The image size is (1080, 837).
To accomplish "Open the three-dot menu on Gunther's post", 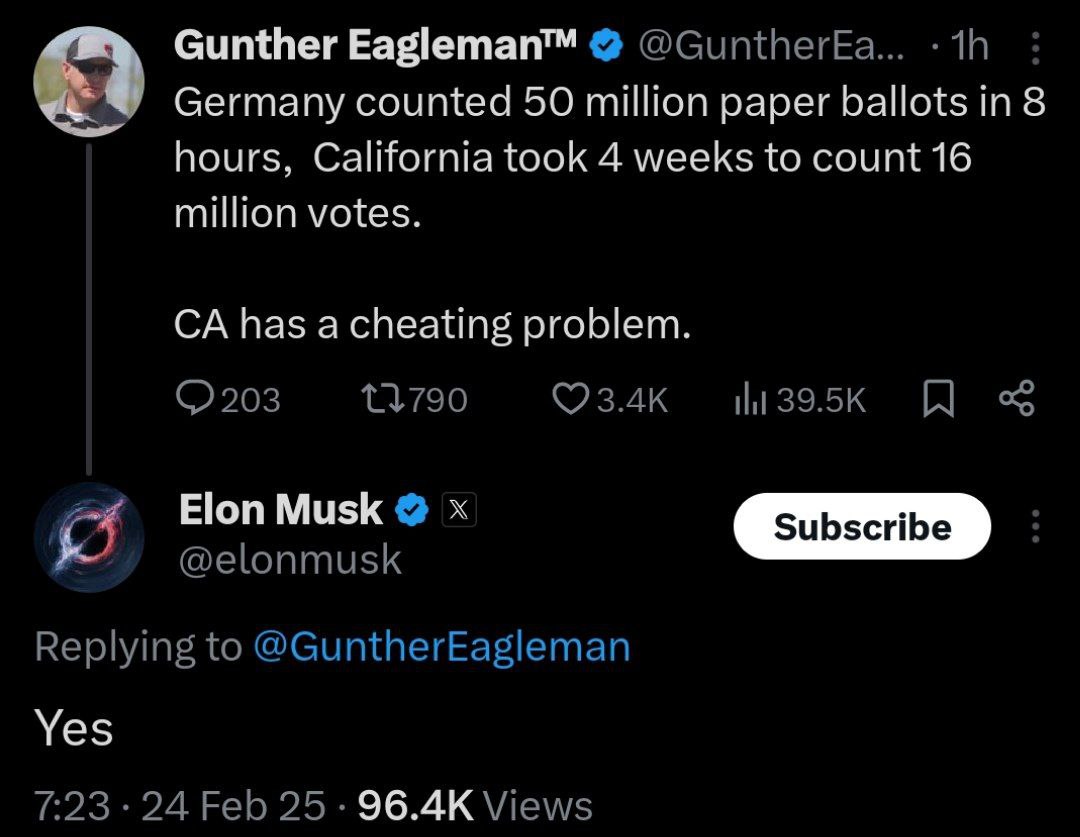I will [1035, 47].
